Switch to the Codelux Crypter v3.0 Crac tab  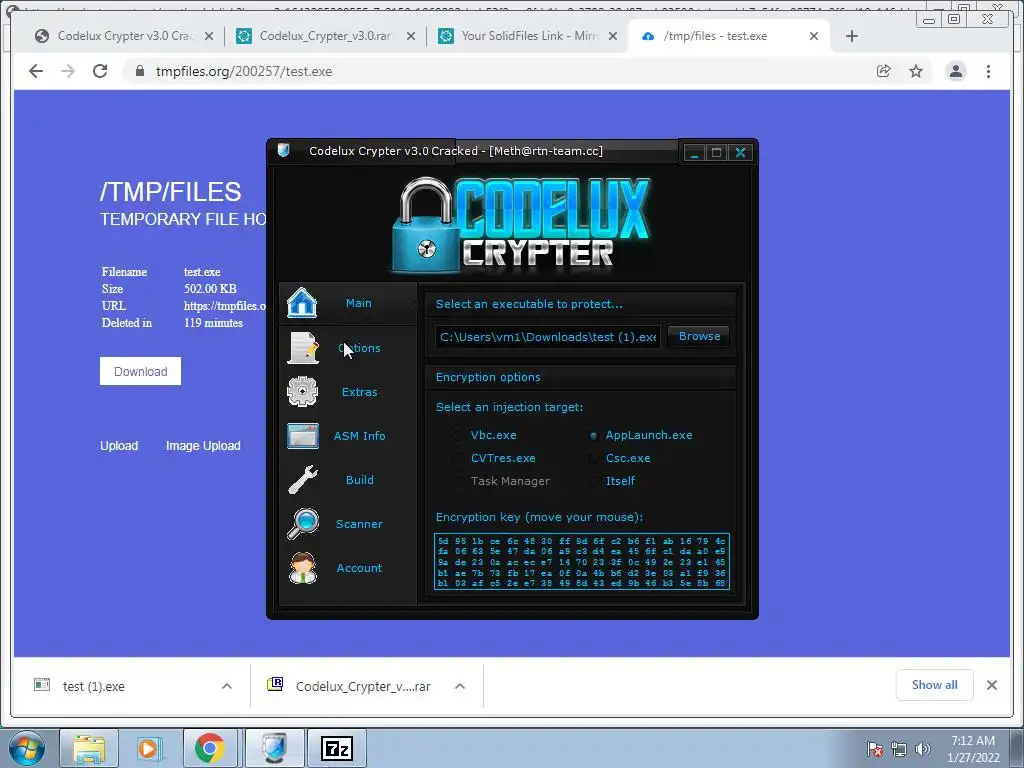pos(124,36)
